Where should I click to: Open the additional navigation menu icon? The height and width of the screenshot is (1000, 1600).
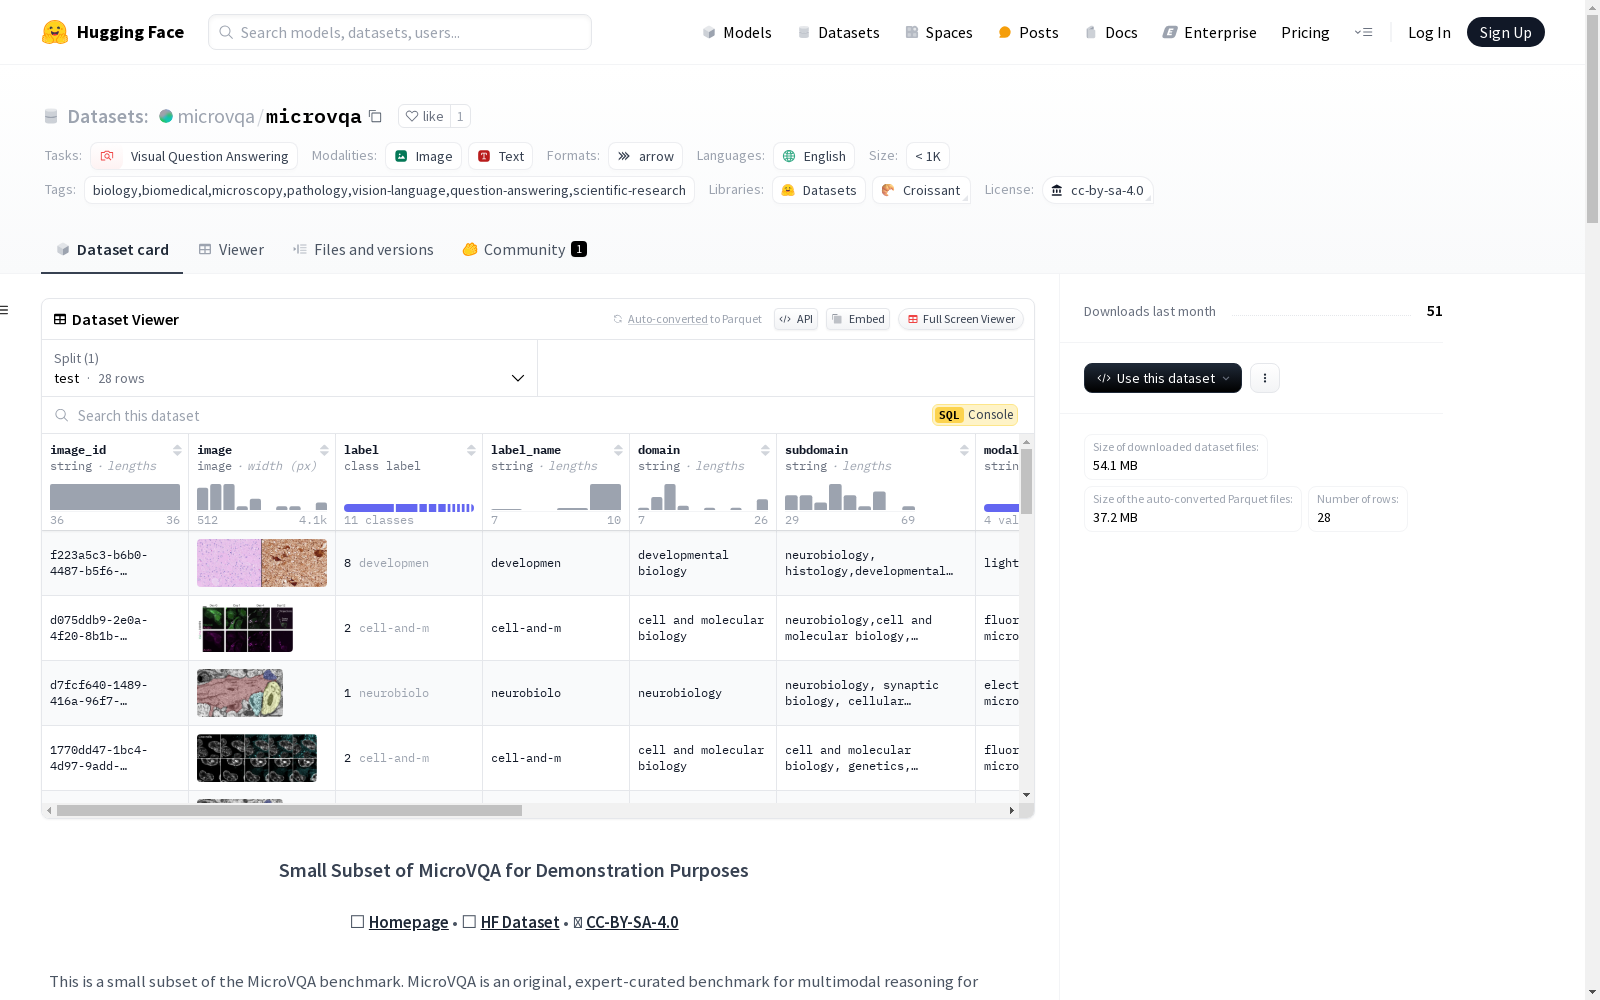click(x=1363, y=32)
